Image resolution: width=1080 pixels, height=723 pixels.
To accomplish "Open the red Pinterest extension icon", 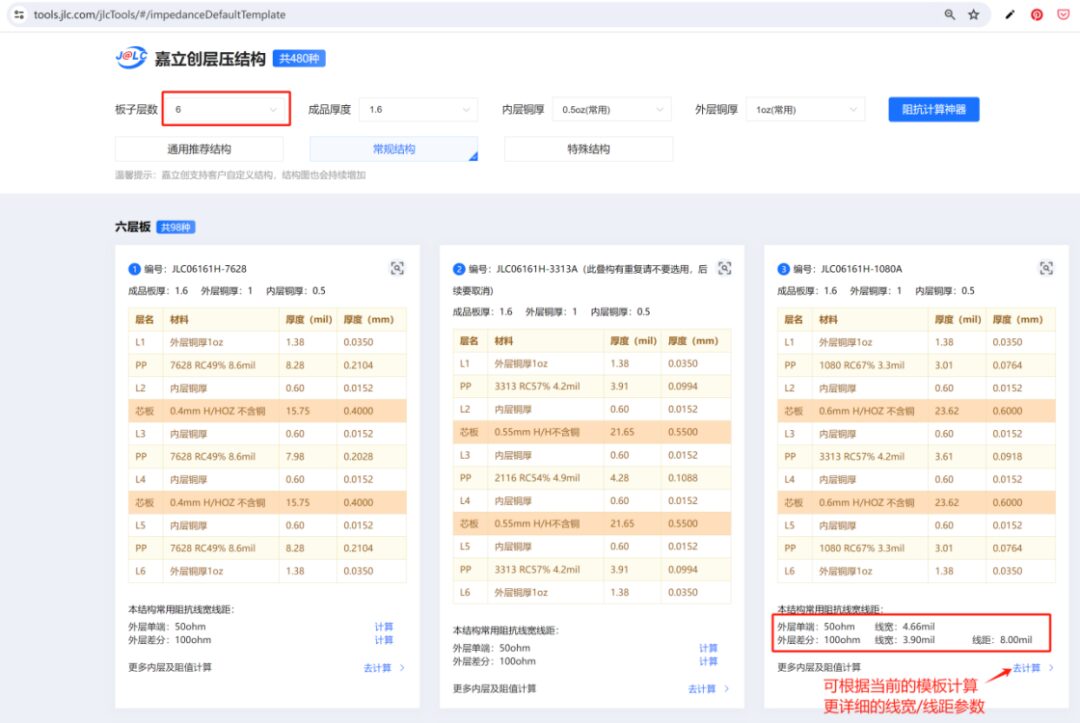I will coord(1037,14).
